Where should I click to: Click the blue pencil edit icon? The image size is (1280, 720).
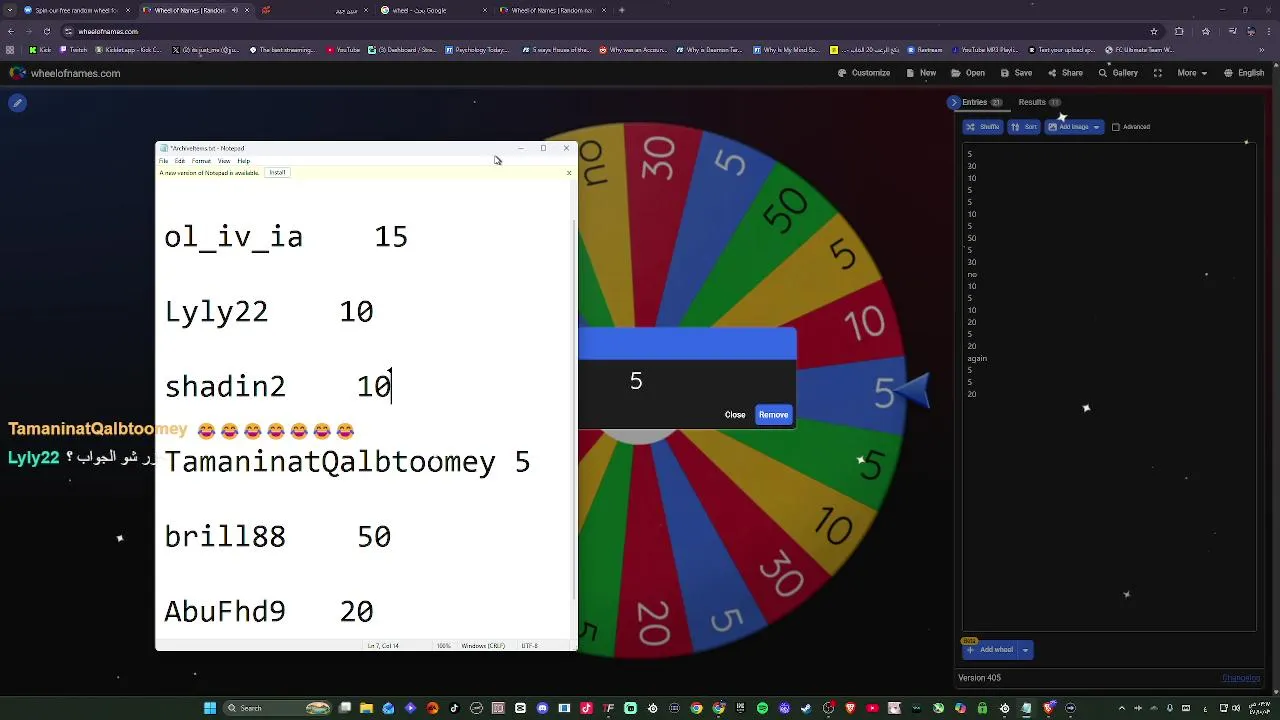(17, 103)
